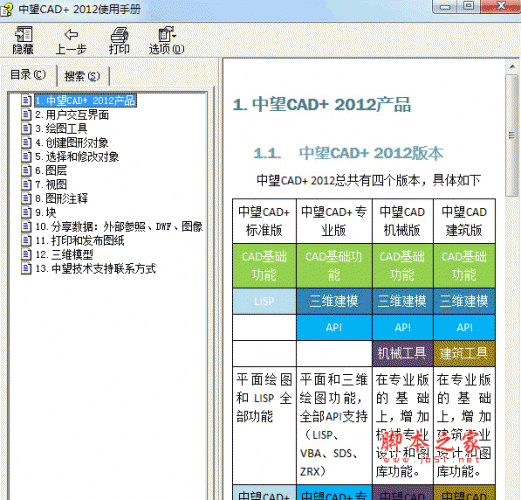521x500 pixels.
Task: Click page icon beside 6. 图层
Action: pos(26,170)
